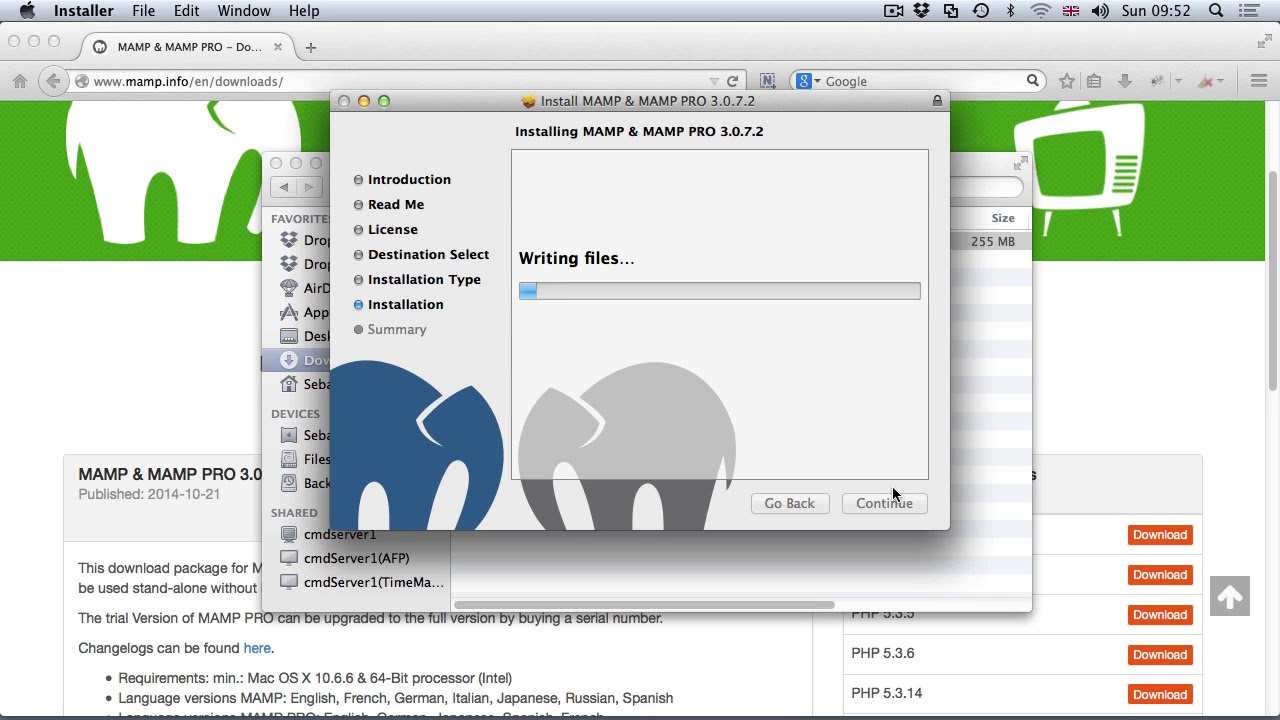Click the lock icon in installer title bar
Screen dimensions: 1280x720
coord(937,101)
